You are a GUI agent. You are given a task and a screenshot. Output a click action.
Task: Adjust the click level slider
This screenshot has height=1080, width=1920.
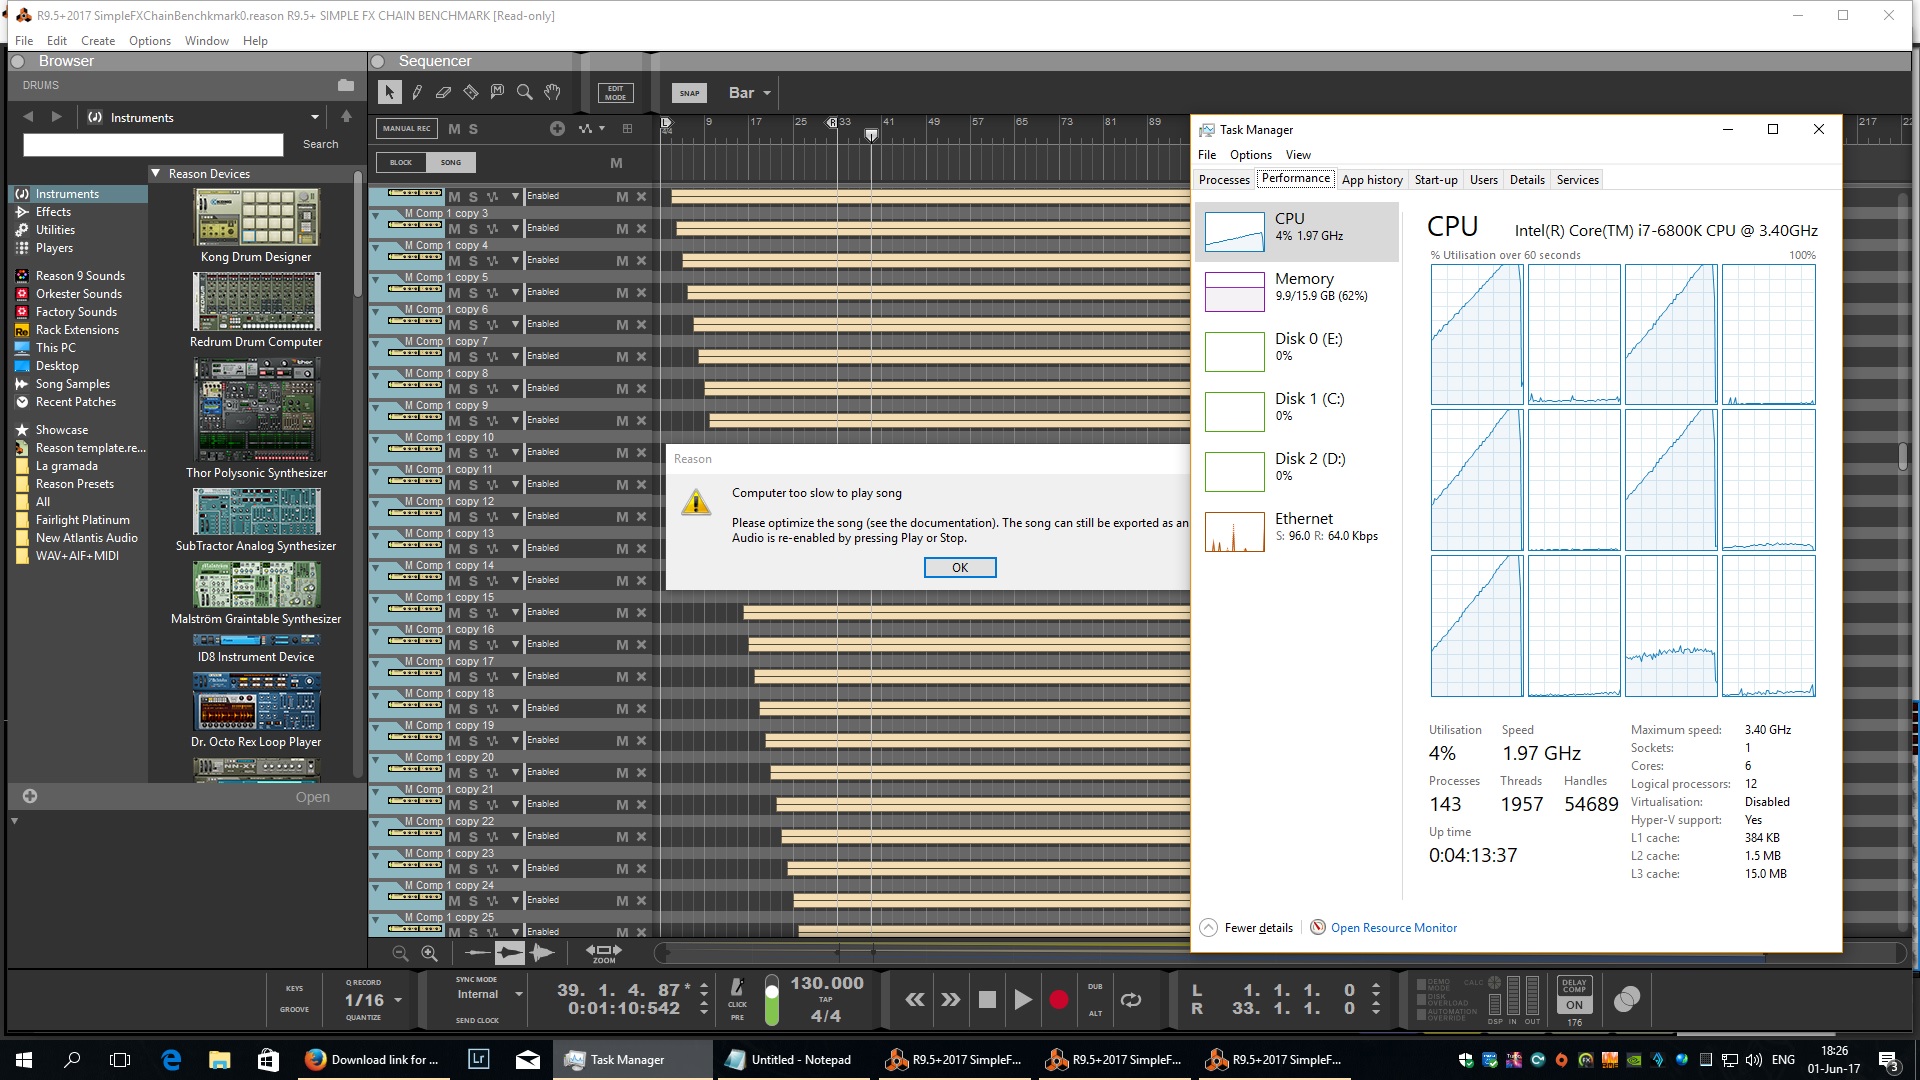click(x=771, y=999)
